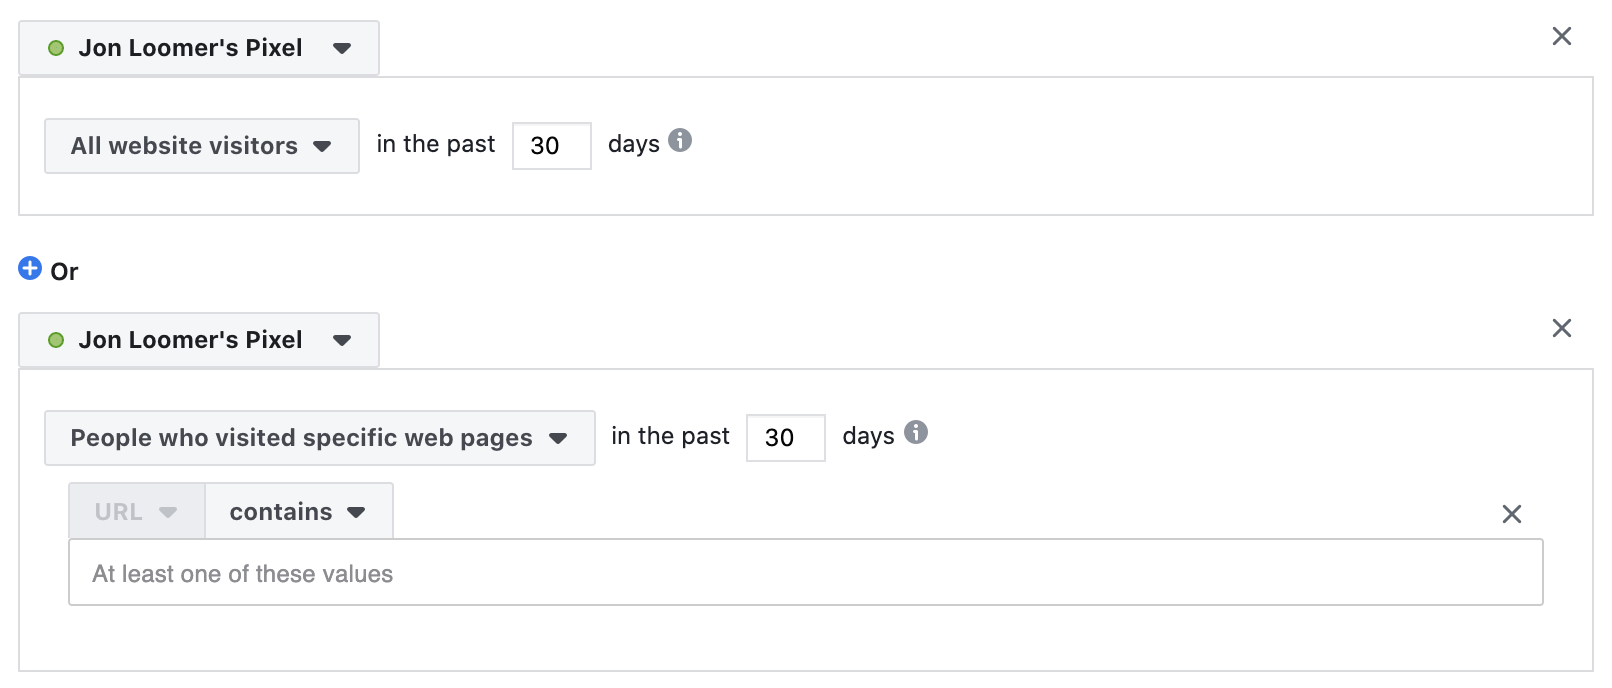Screen dimensions: 1612x688
Task: Click days field for All website visitors
Action: point(552,146)
